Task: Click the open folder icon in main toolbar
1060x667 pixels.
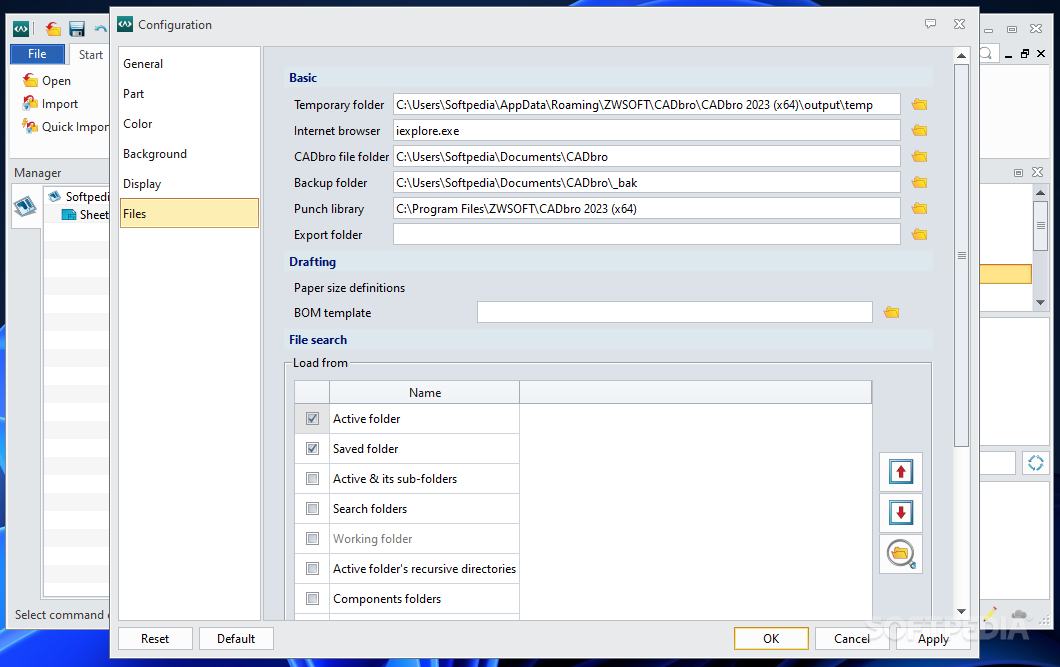Action: pyautogui.click(x=53, y=28)
